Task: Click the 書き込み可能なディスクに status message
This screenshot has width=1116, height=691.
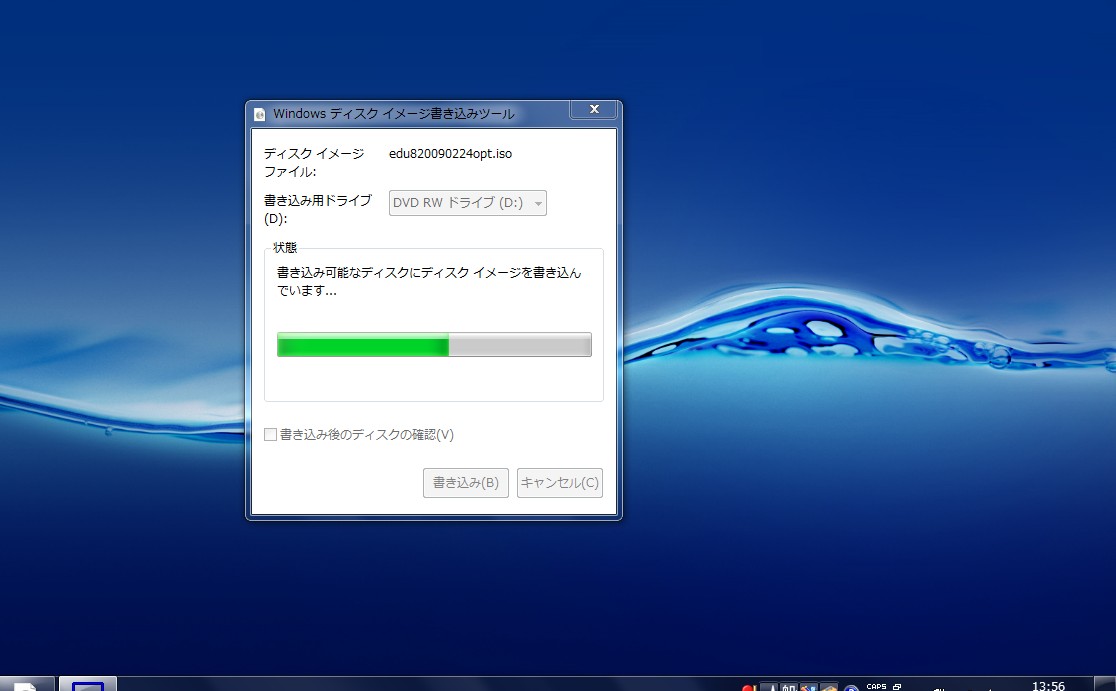Action: (x=429, y=281)
